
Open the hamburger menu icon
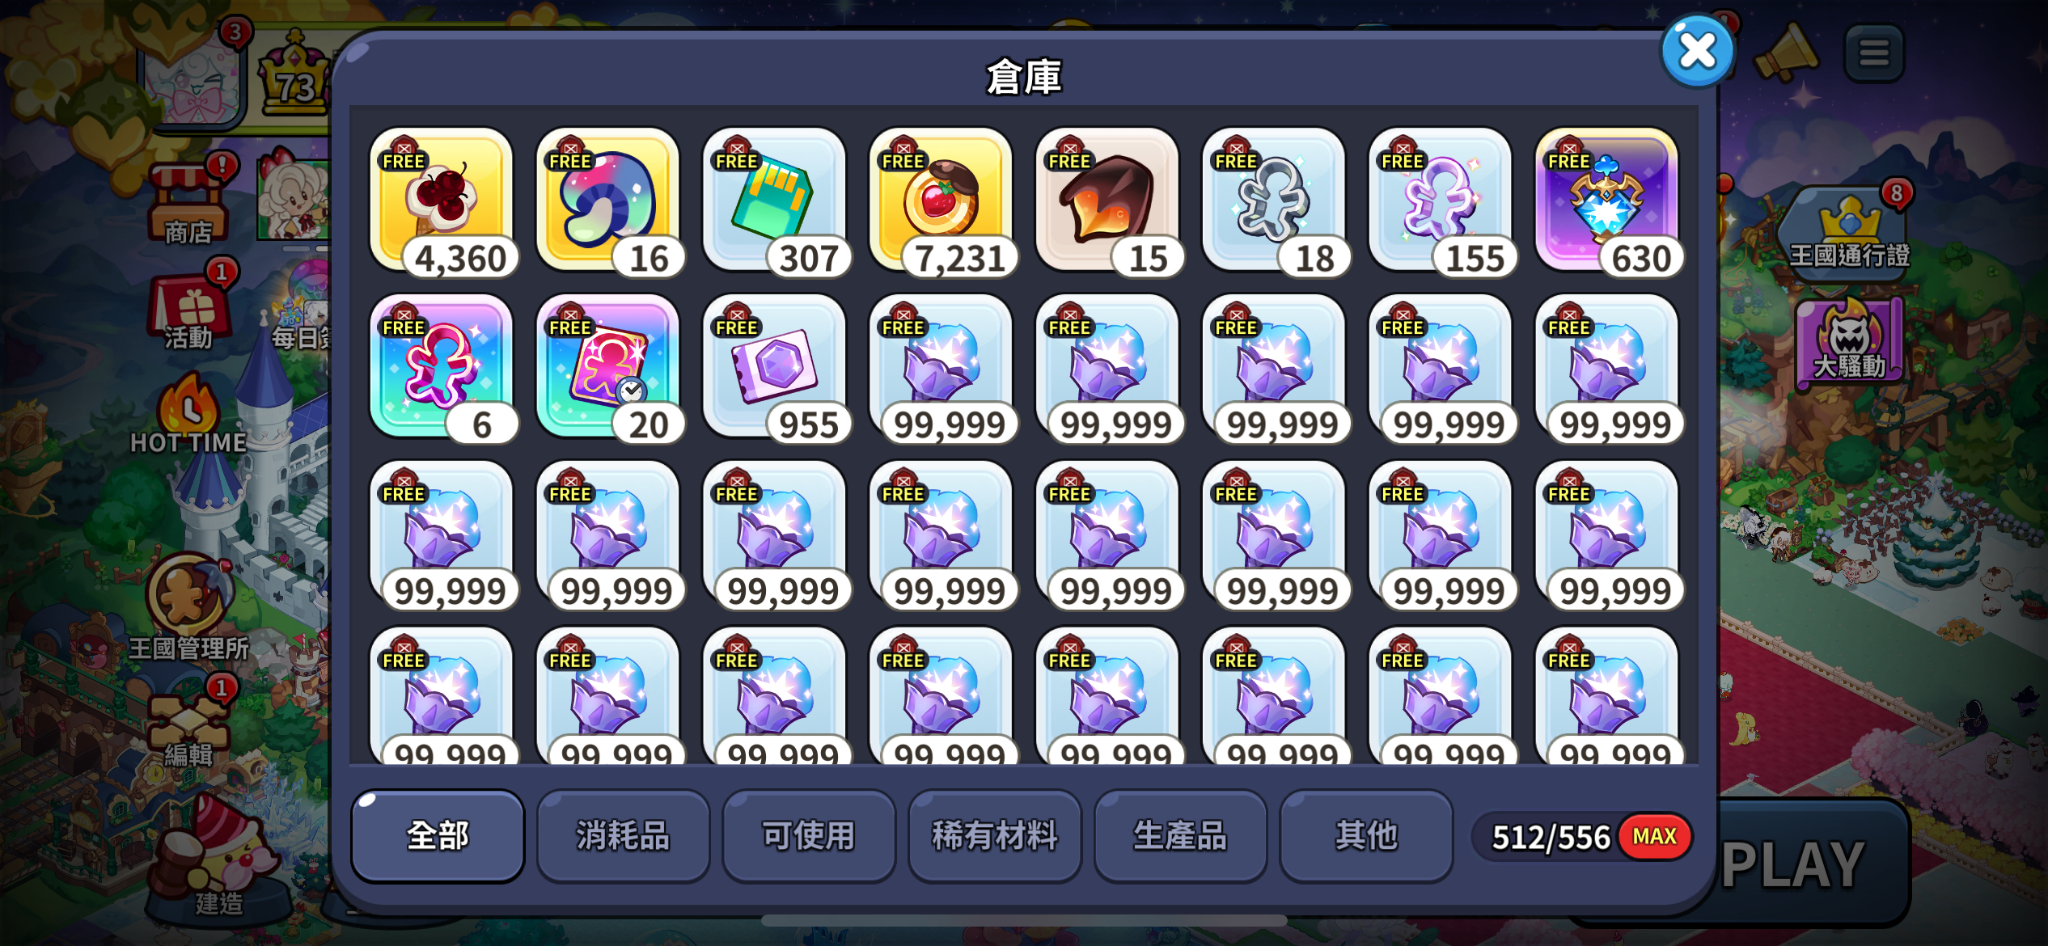tap(1874, 53)
